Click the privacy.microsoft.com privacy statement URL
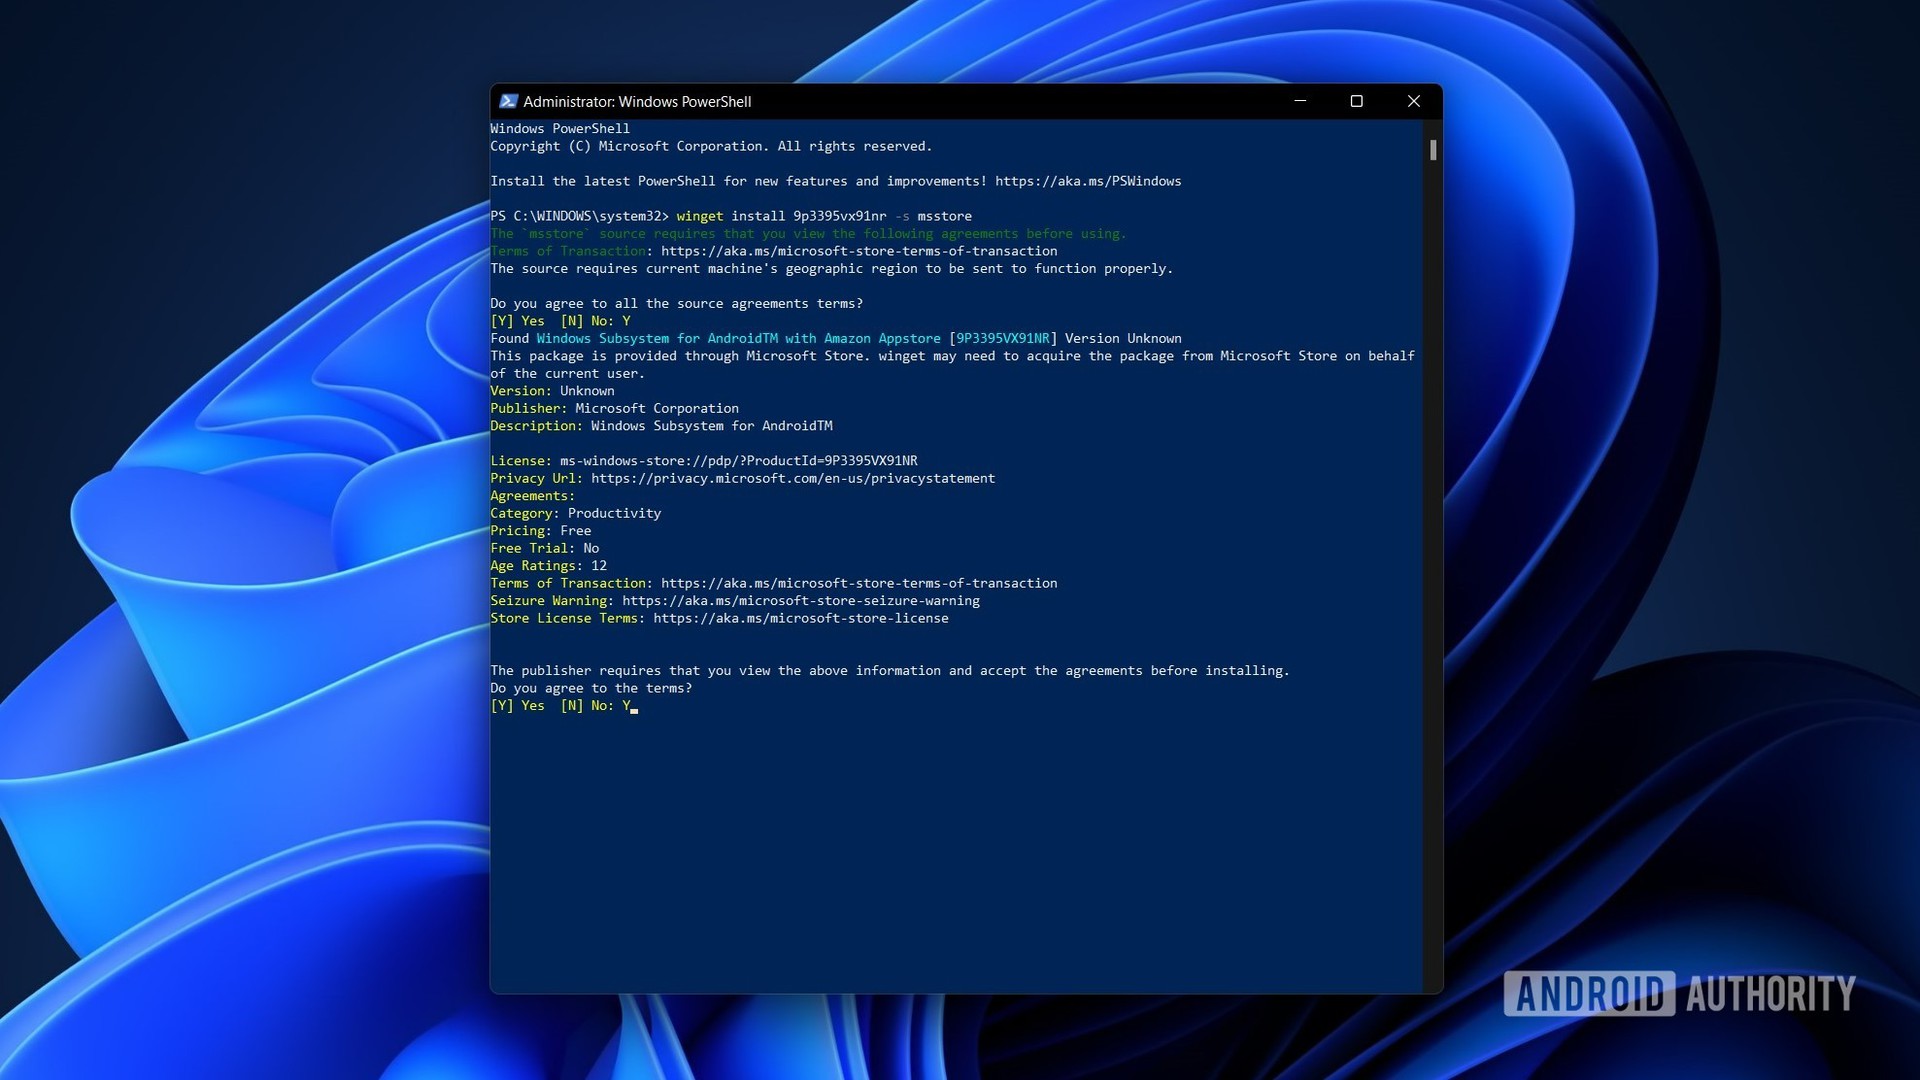The height and width of the screenshot is (1080, 1920). click(x=793, y=479)
